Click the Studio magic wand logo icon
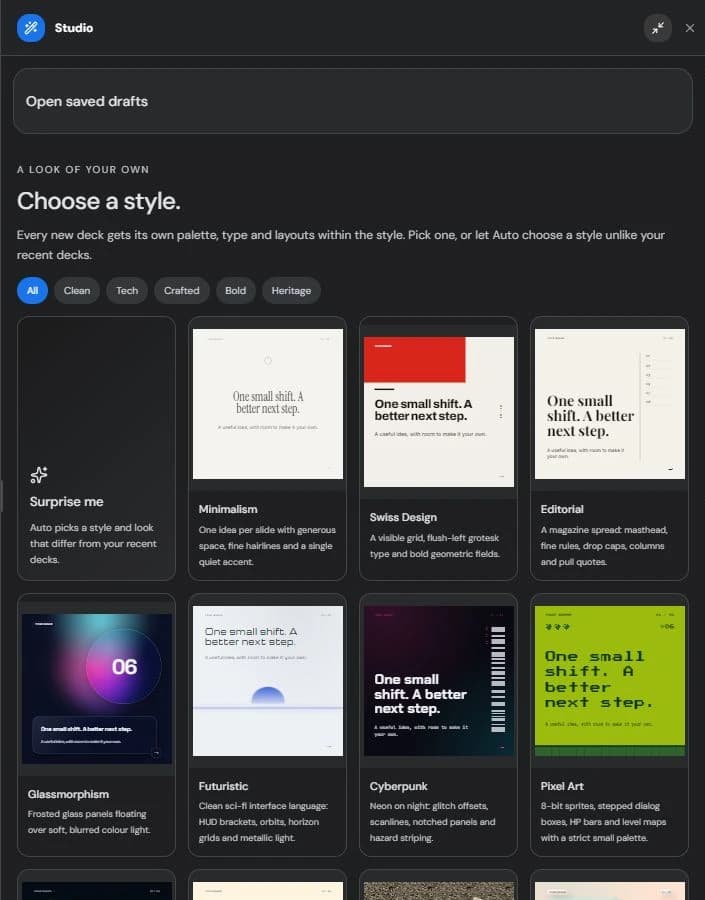Screen dimensions: 705x900 click(x=31, y=28)
